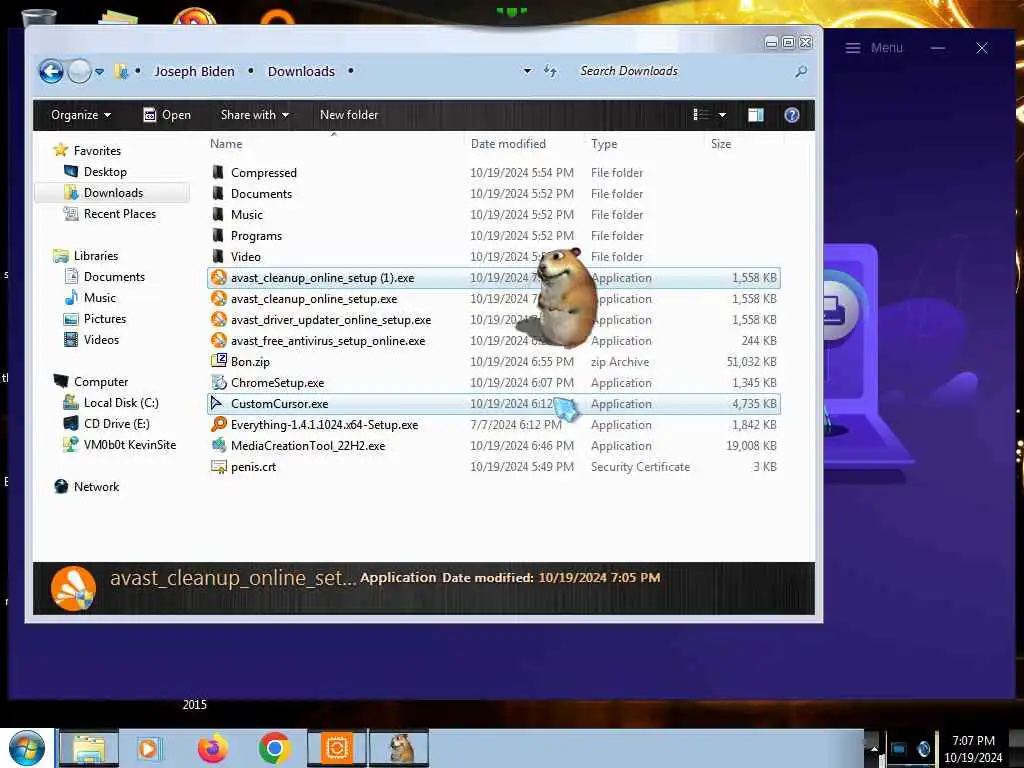Viewport: 1024px width, 768px height.
Task: Select the penis.crt certificate icon
Action: [219, 466]
